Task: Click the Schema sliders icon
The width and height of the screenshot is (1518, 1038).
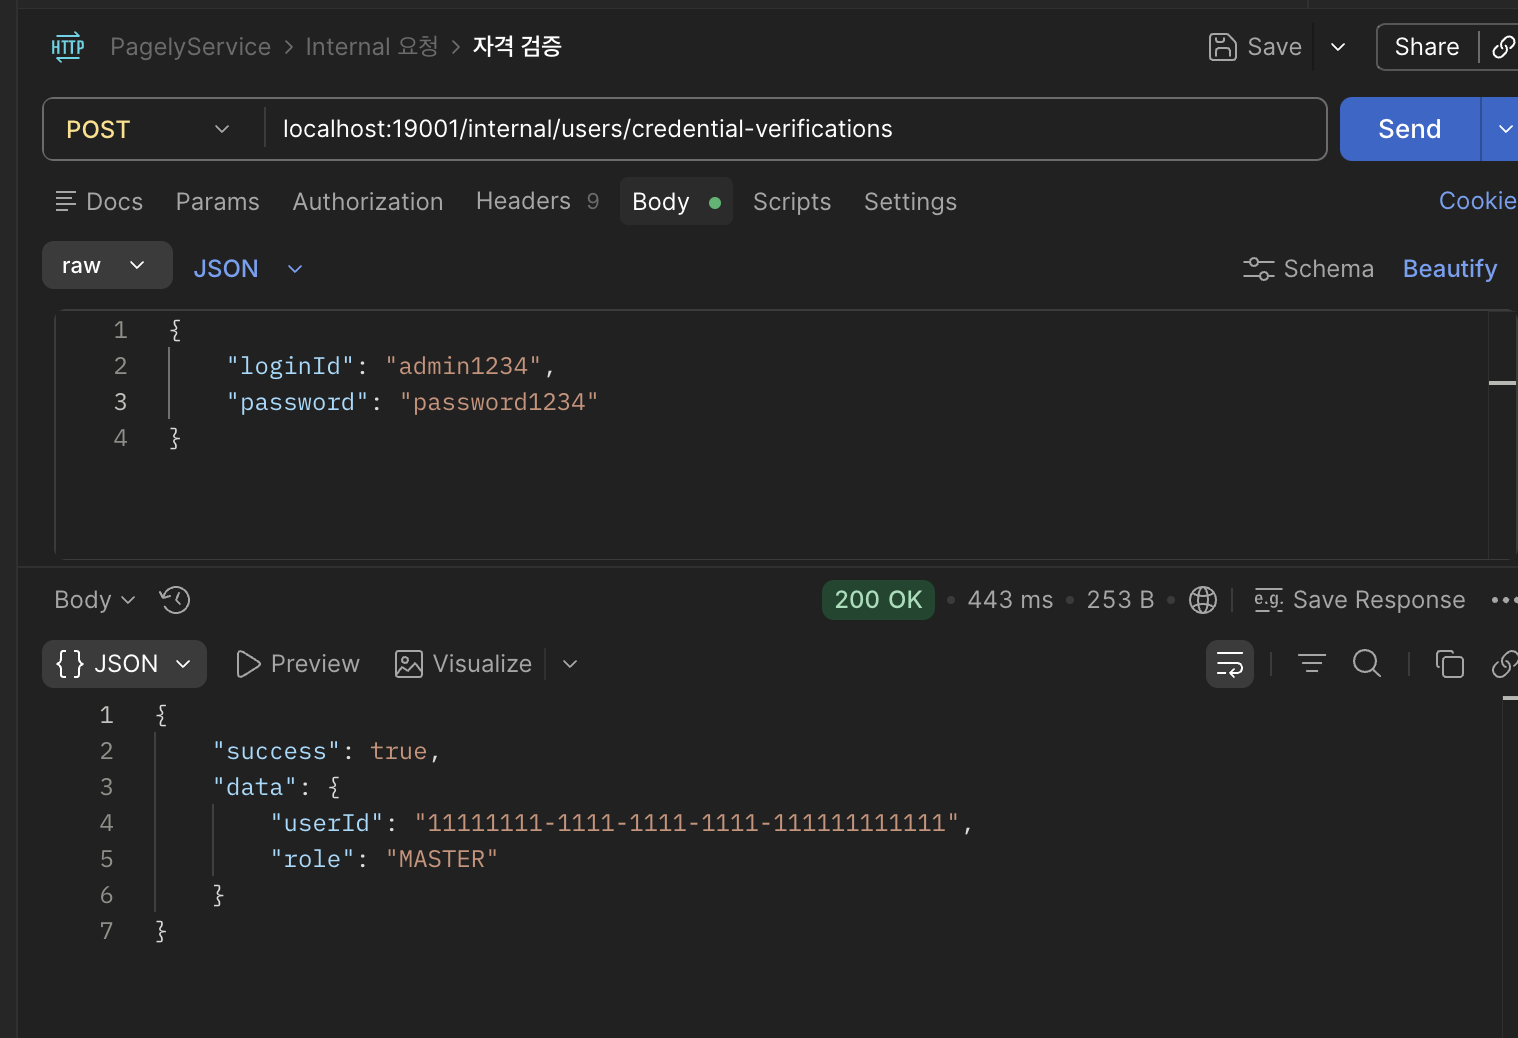Action: pos(1258,269)
